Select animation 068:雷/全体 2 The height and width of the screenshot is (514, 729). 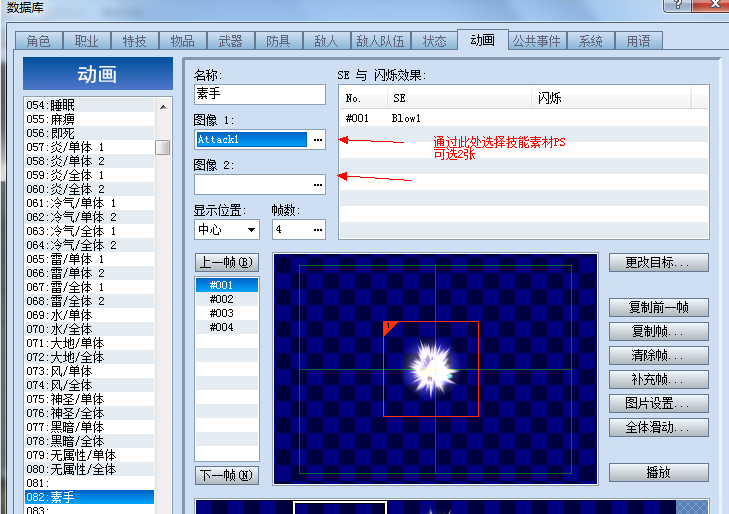[x=89, y=301]
